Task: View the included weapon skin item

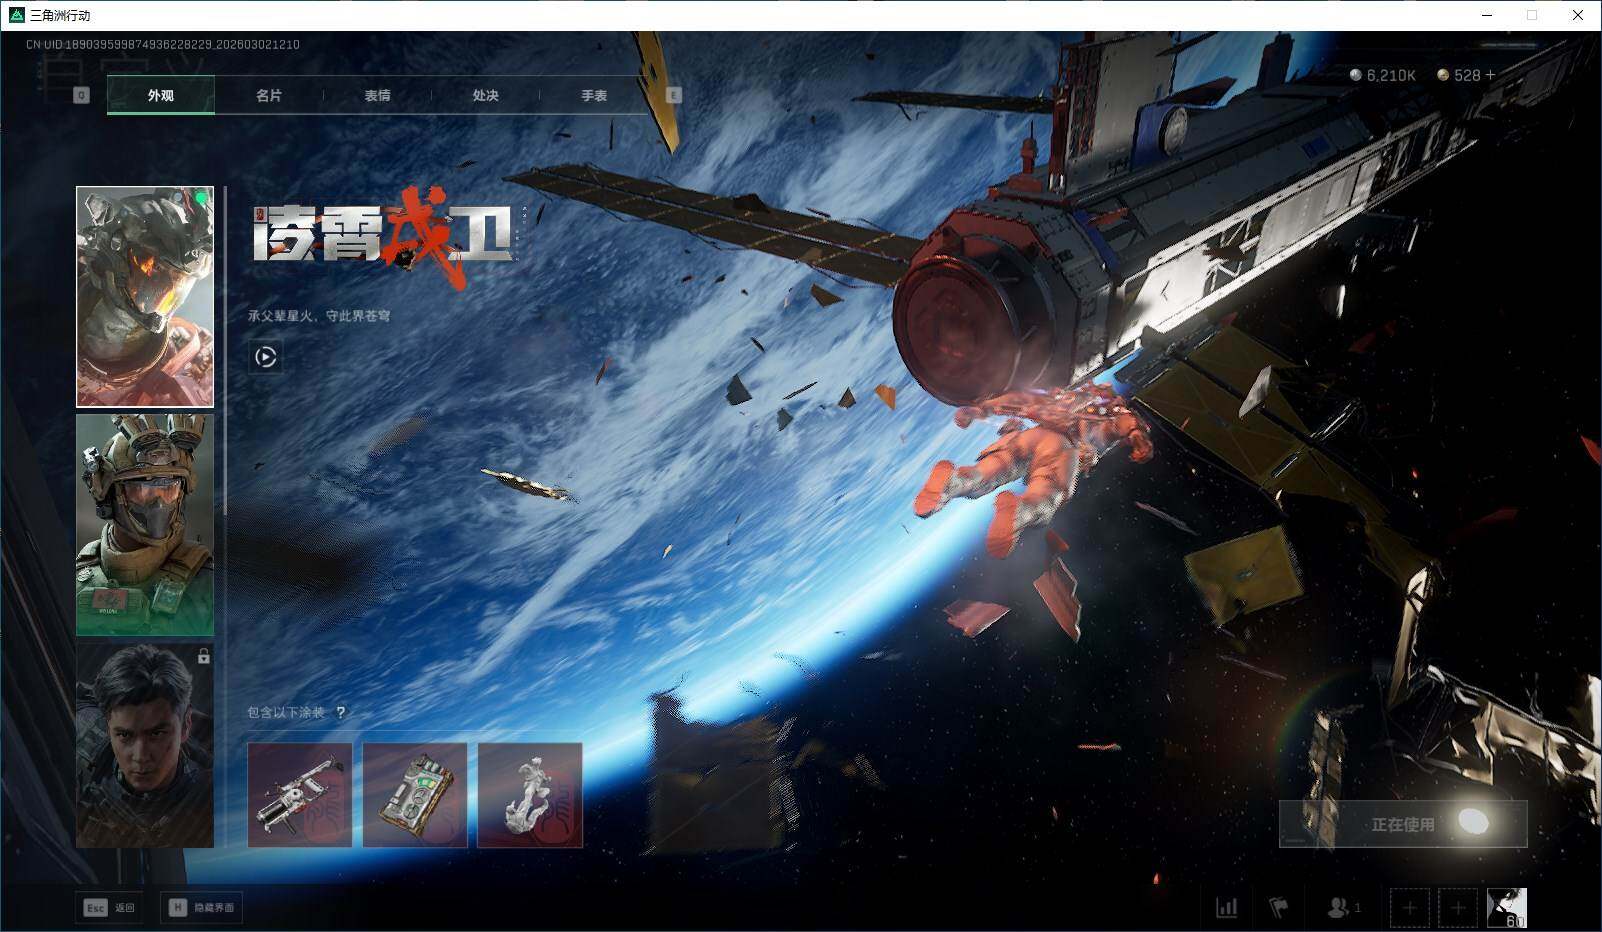Action: tap(300, 795)
